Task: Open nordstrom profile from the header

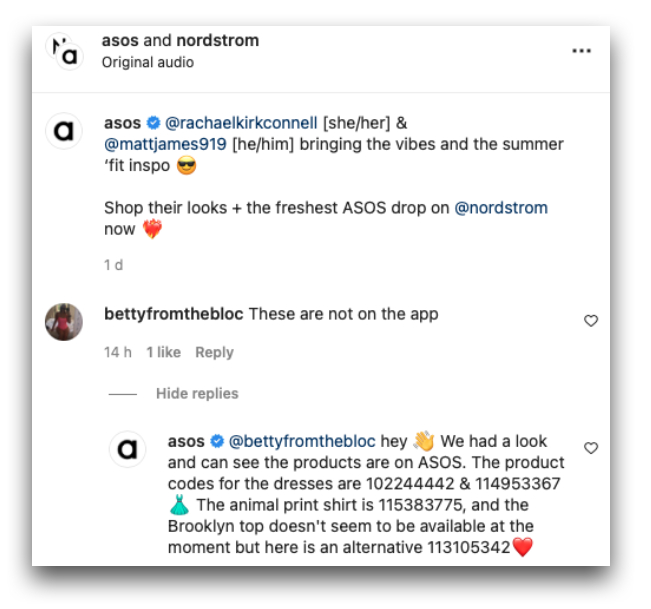Action: (x=217, y=41)
